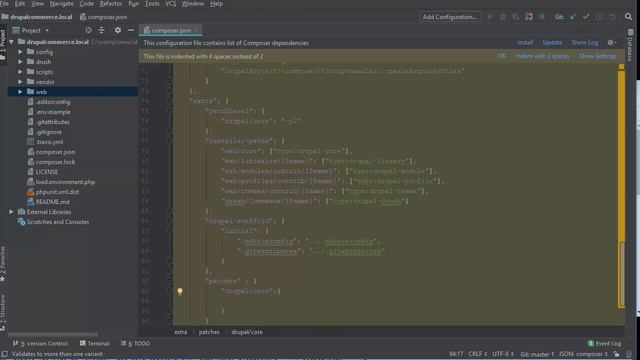Image resolution: width=640 pixels, height=360 pixels.
Task: Click the Install composer link
Action: point(525,42)
